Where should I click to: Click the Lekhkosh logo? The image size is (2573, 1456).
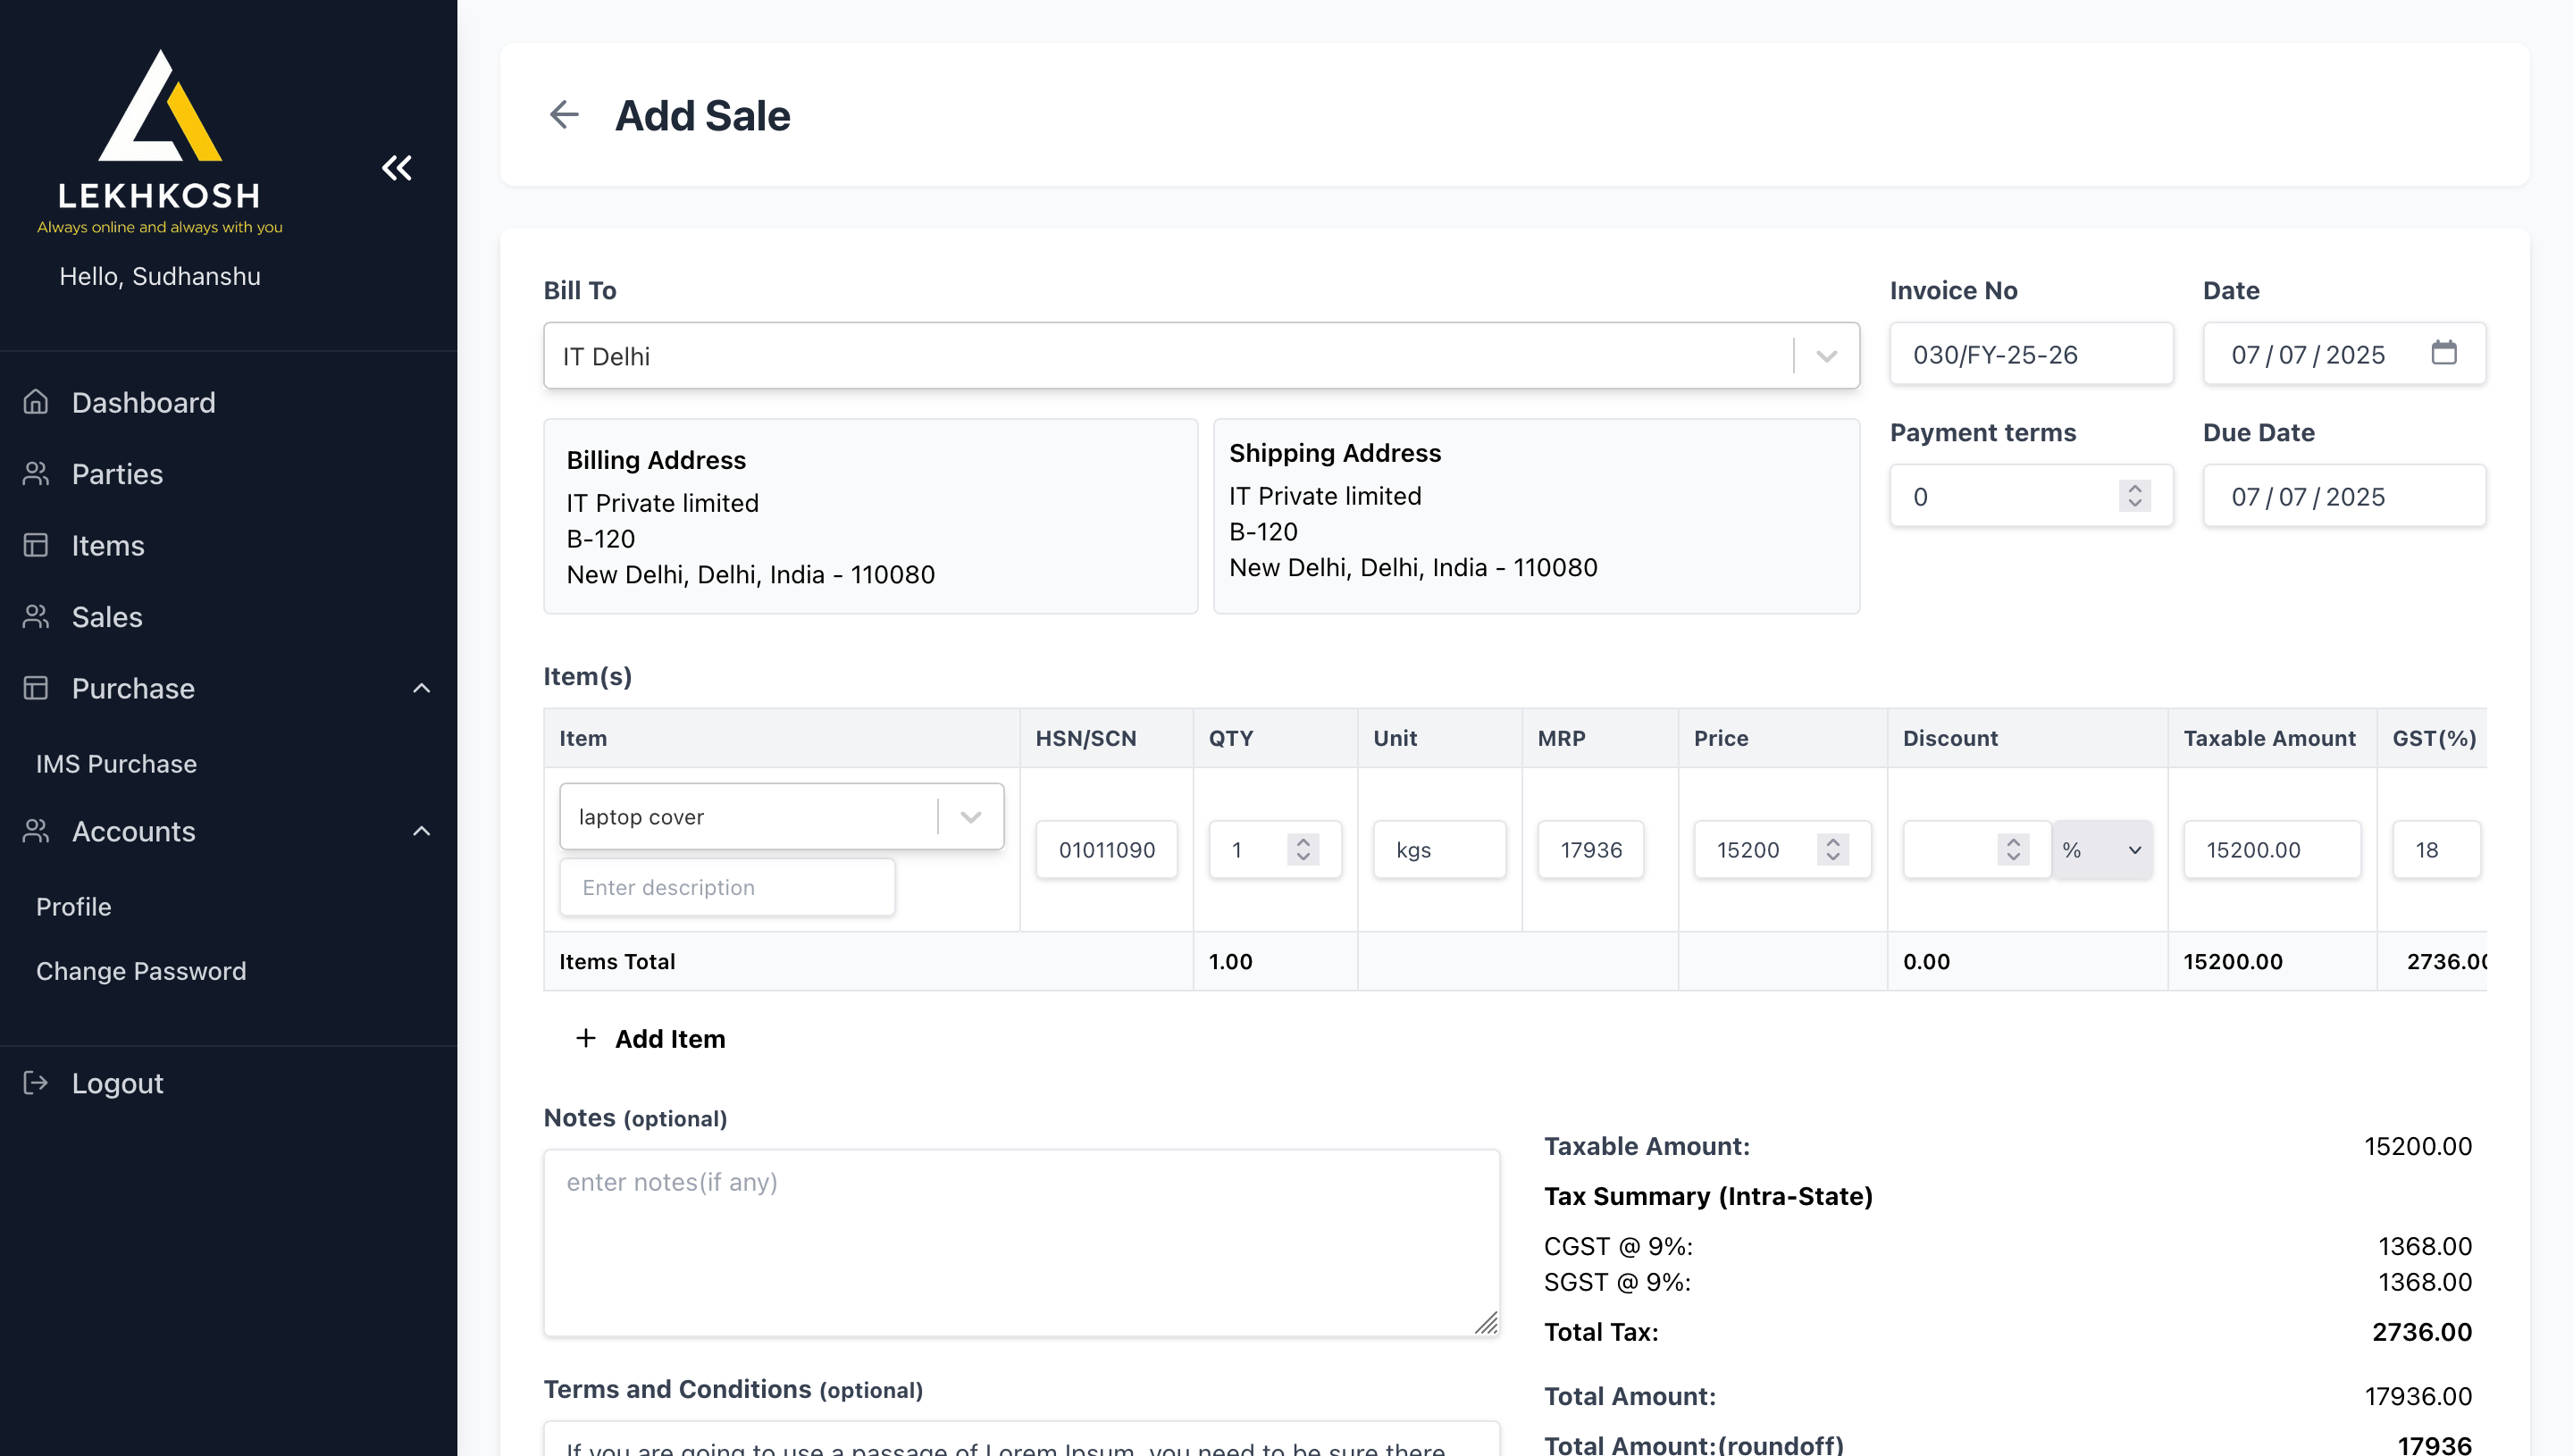[x=160, y=141]
